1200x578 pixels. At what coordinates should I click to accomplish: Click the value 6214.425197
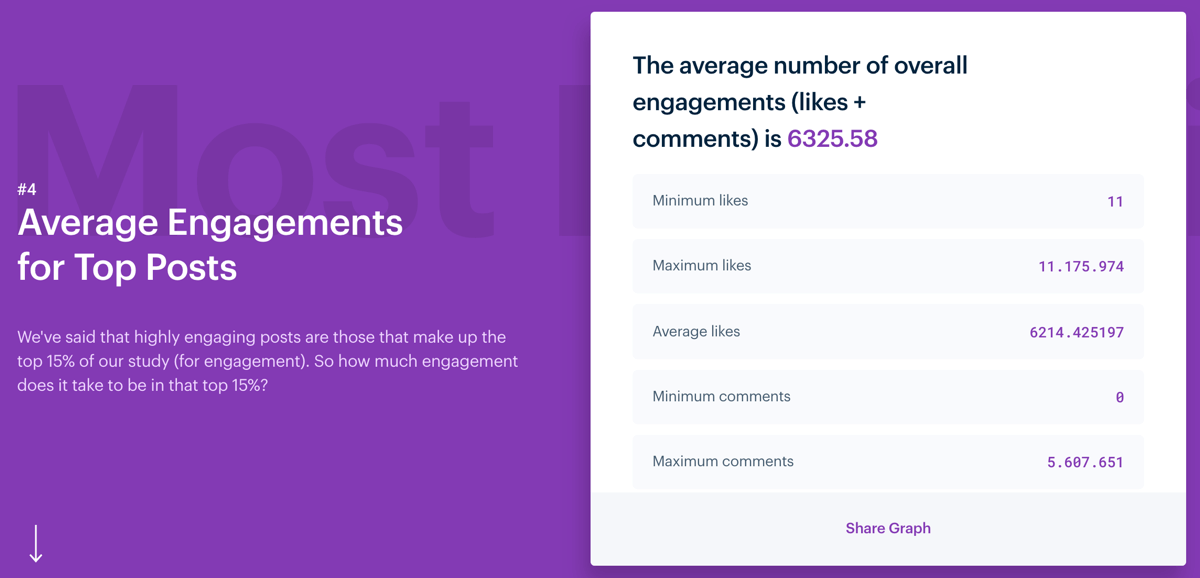coord(1076,332)
